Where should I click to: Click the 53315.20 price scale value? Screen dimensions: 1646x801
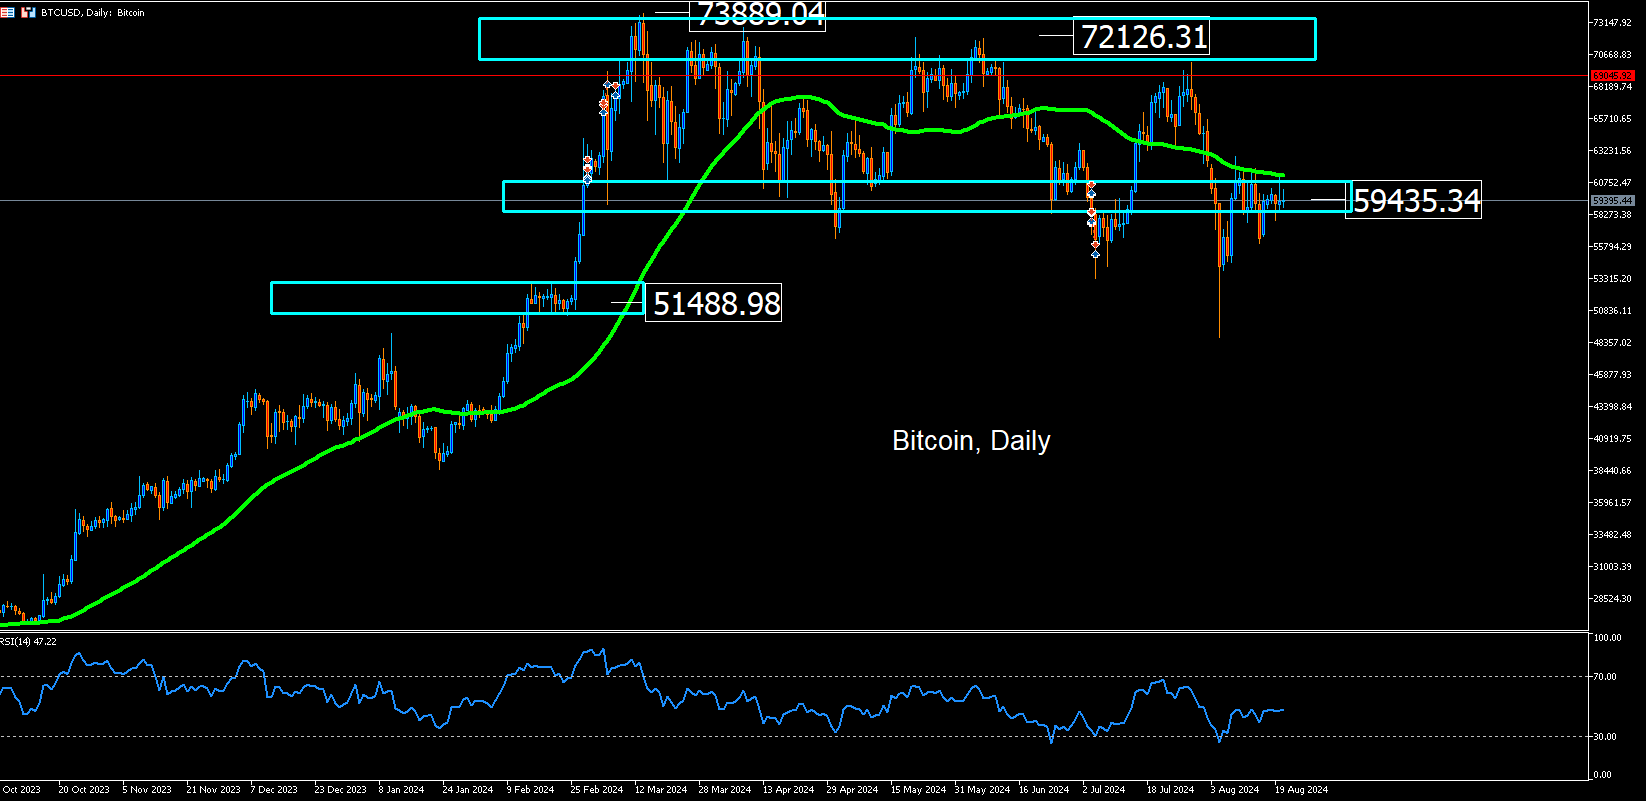[1614, 279]
